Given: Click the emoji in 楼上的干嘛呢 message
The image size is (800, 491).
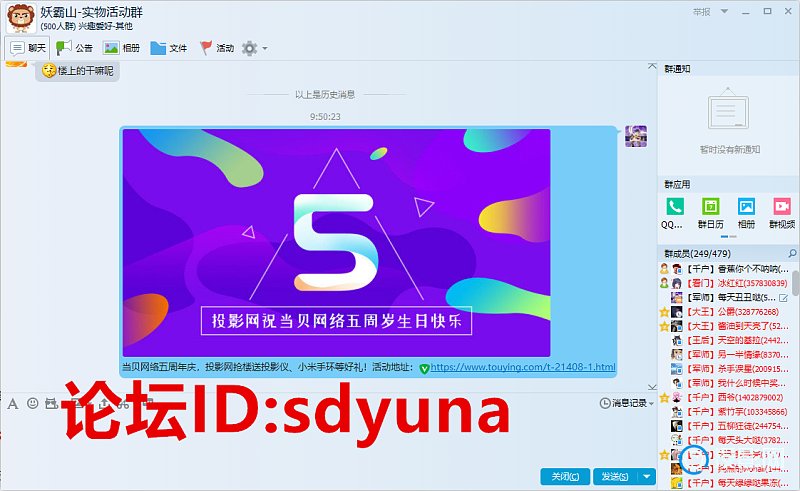Looking at the screenshot, I should pyautogui.click(x=49, y=70).
